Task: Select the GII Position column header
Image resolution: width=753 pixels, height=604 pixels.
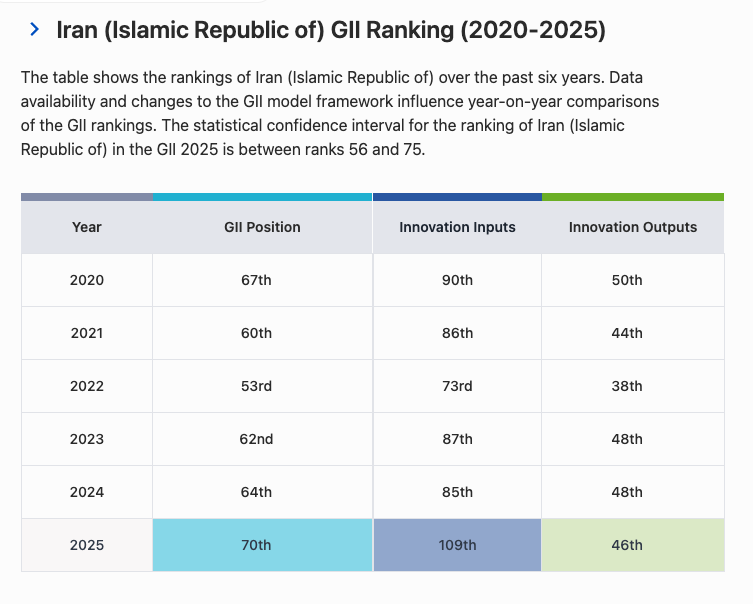Action: pyautogui.click(x=262, y=227)
